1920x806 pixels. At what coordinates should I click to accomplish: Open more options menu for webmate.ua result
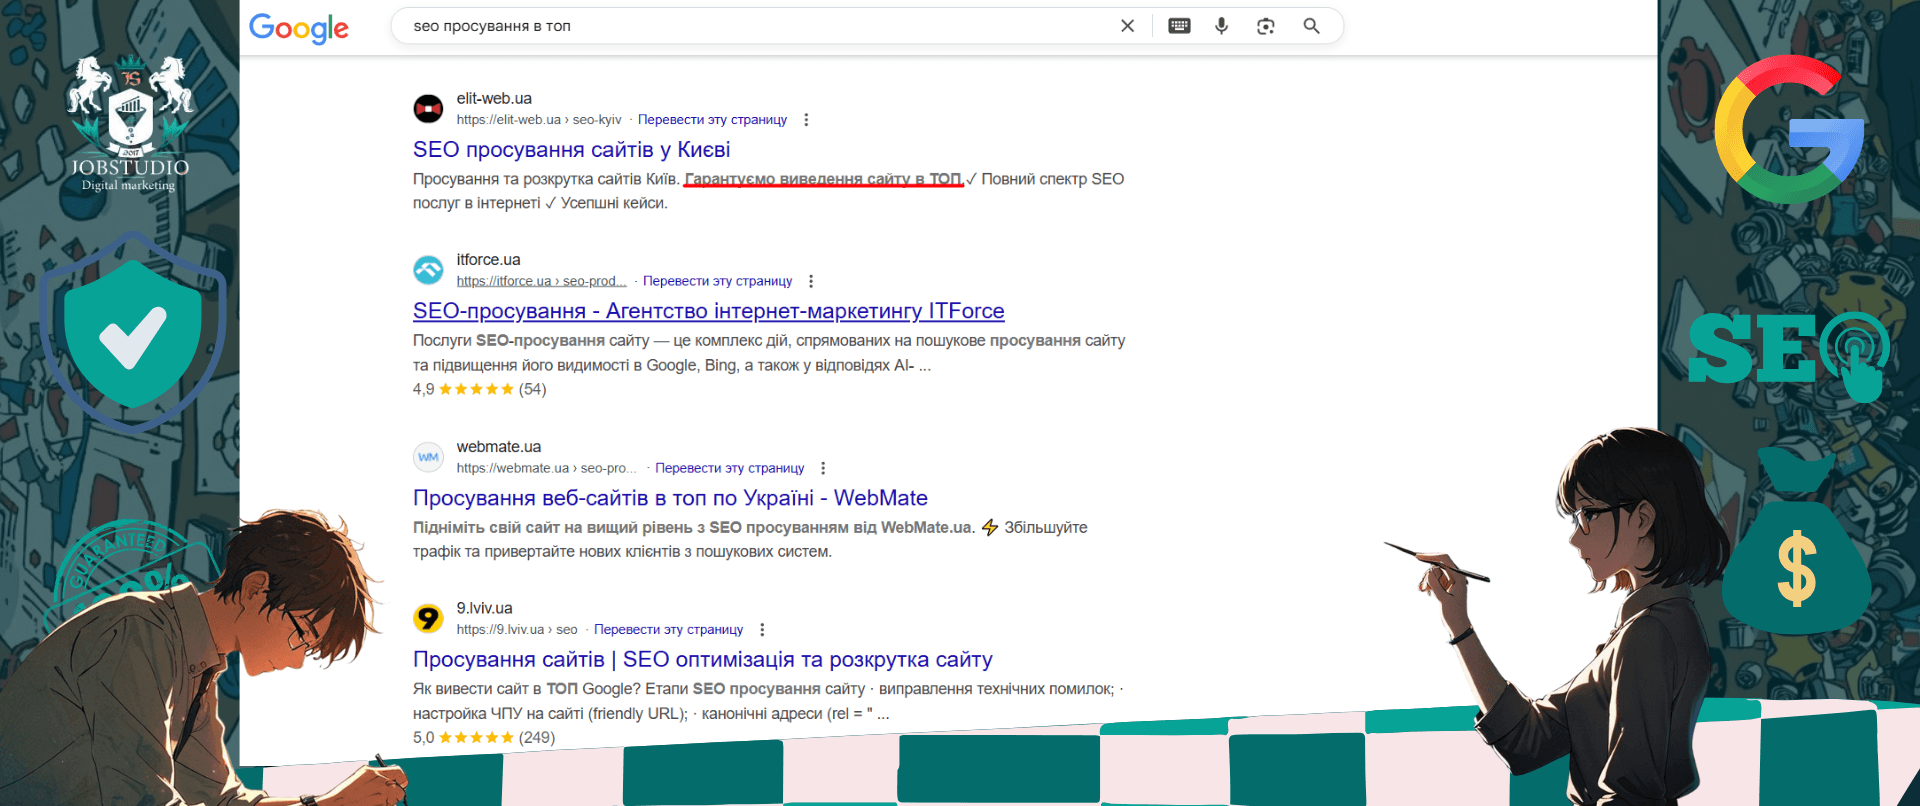[x=823, y=468]
